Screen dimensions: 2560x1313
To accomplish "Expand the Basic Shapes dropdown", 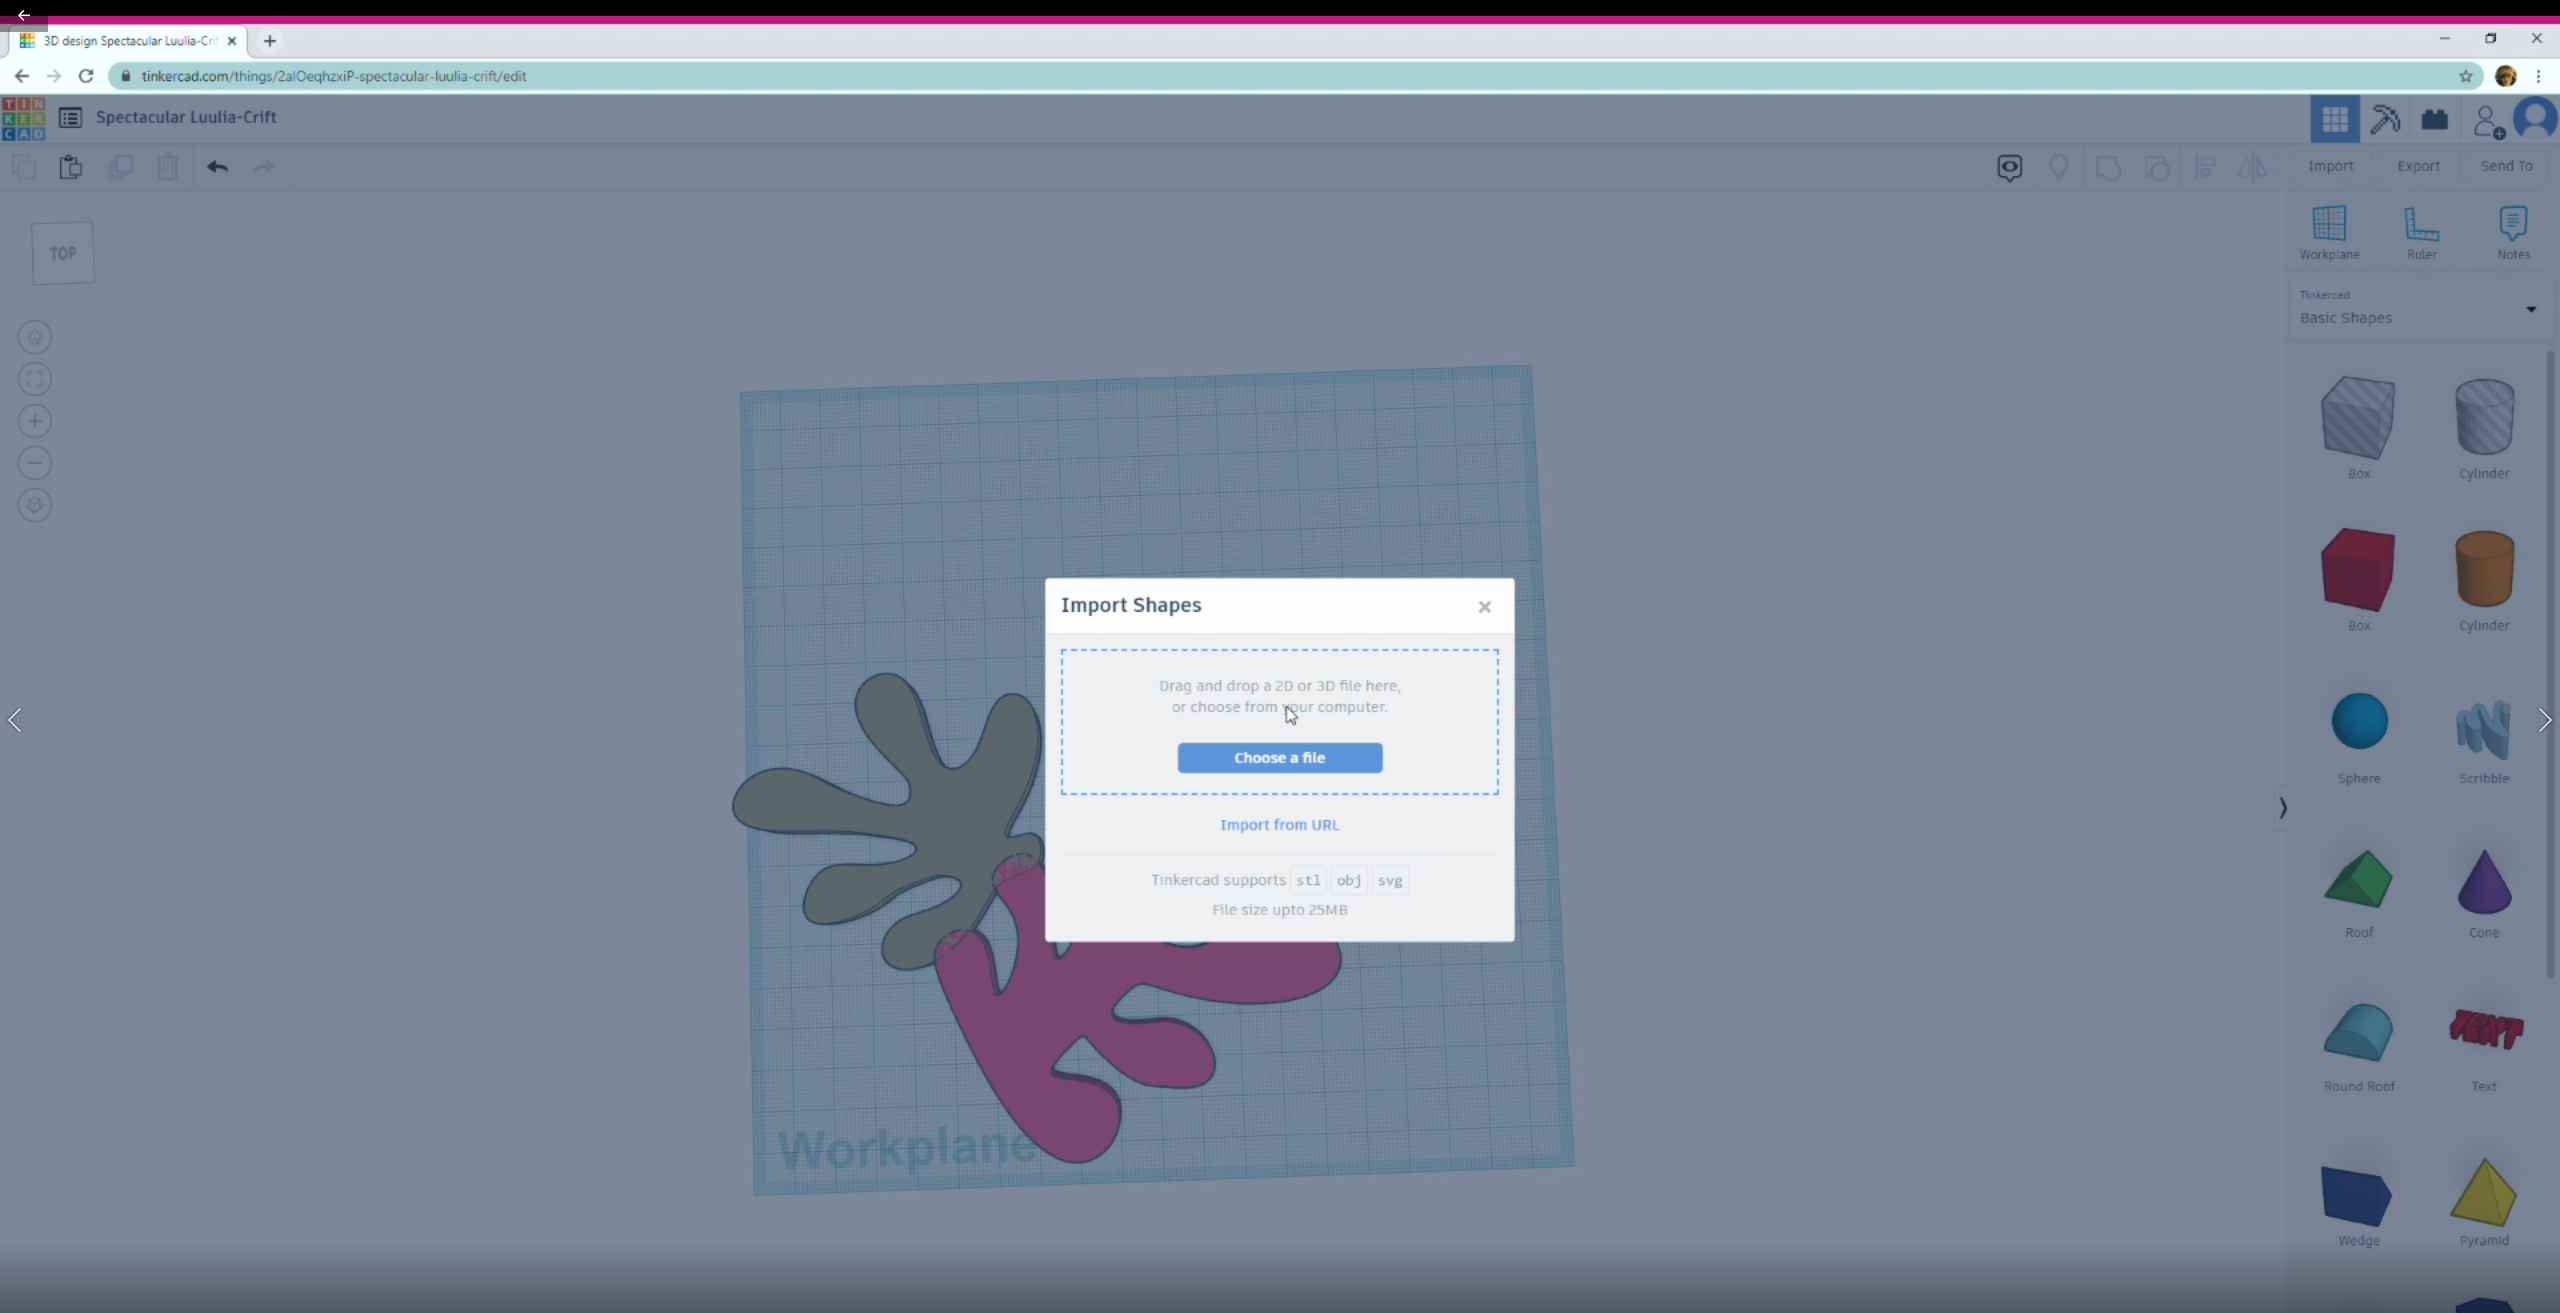I will (2530, 309).
